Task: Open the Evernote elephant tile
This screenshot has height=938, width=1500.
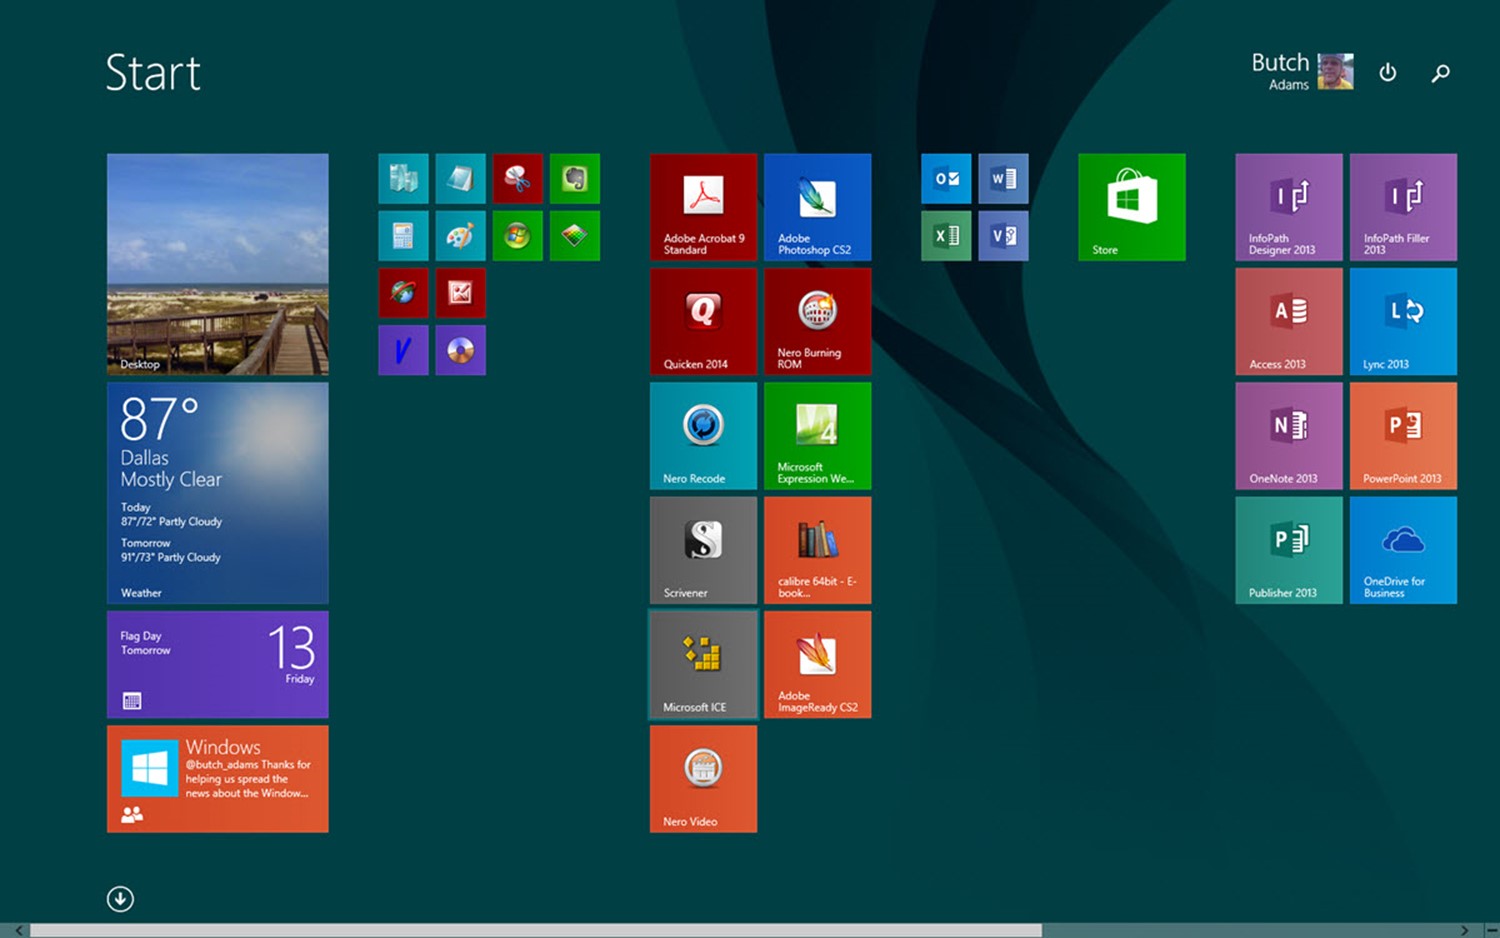Action: click(574, 179)
